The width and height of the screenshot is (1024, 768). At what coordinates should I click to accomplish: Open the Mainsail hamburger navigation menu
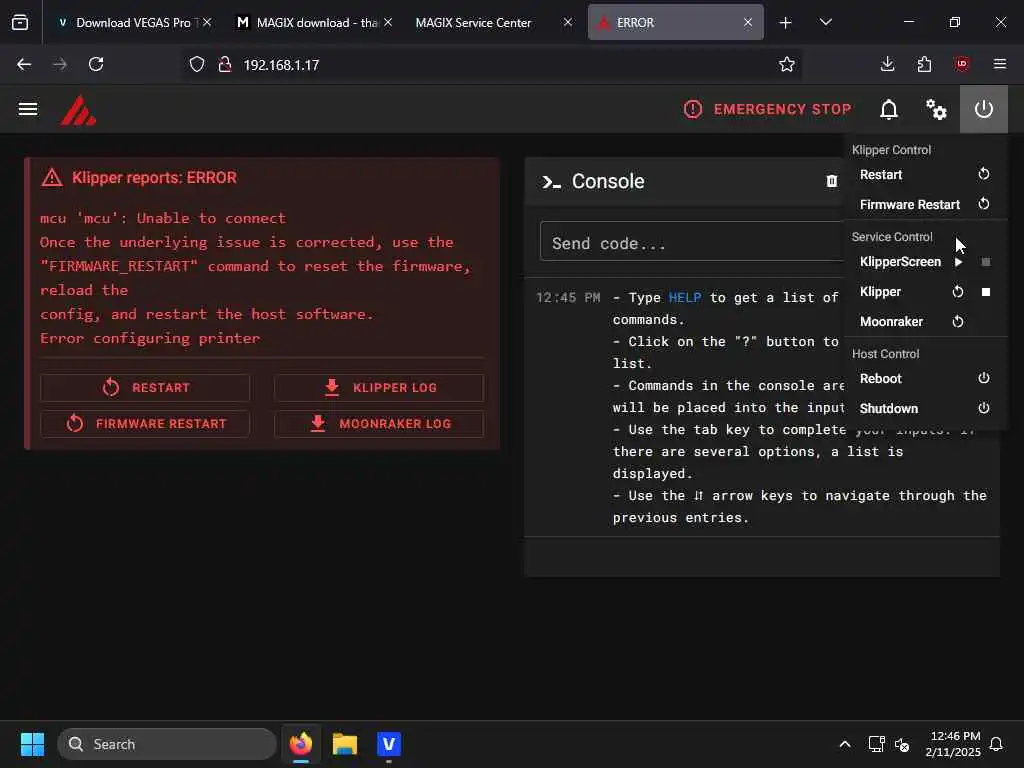tap(27, 109)
